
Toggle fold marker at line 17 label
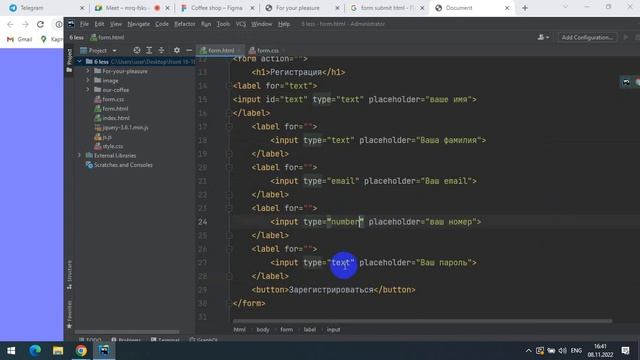[x=229, y=127]
